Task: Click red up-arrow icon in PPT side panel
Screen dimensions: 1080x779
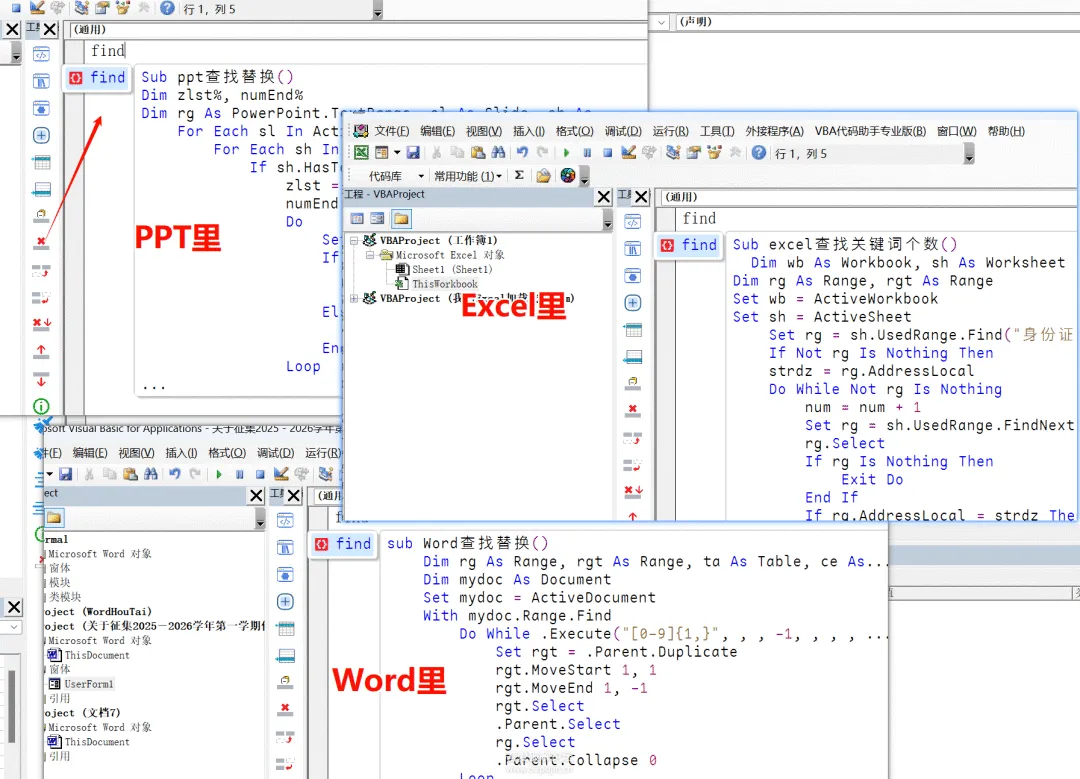Action: [x=41, y=351]
